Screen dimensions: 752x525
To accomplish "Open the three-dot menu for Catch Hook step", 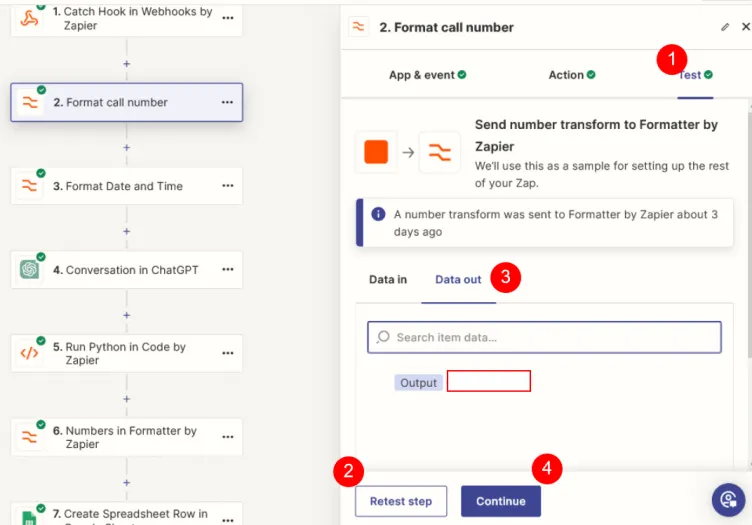I will point(228,18).
